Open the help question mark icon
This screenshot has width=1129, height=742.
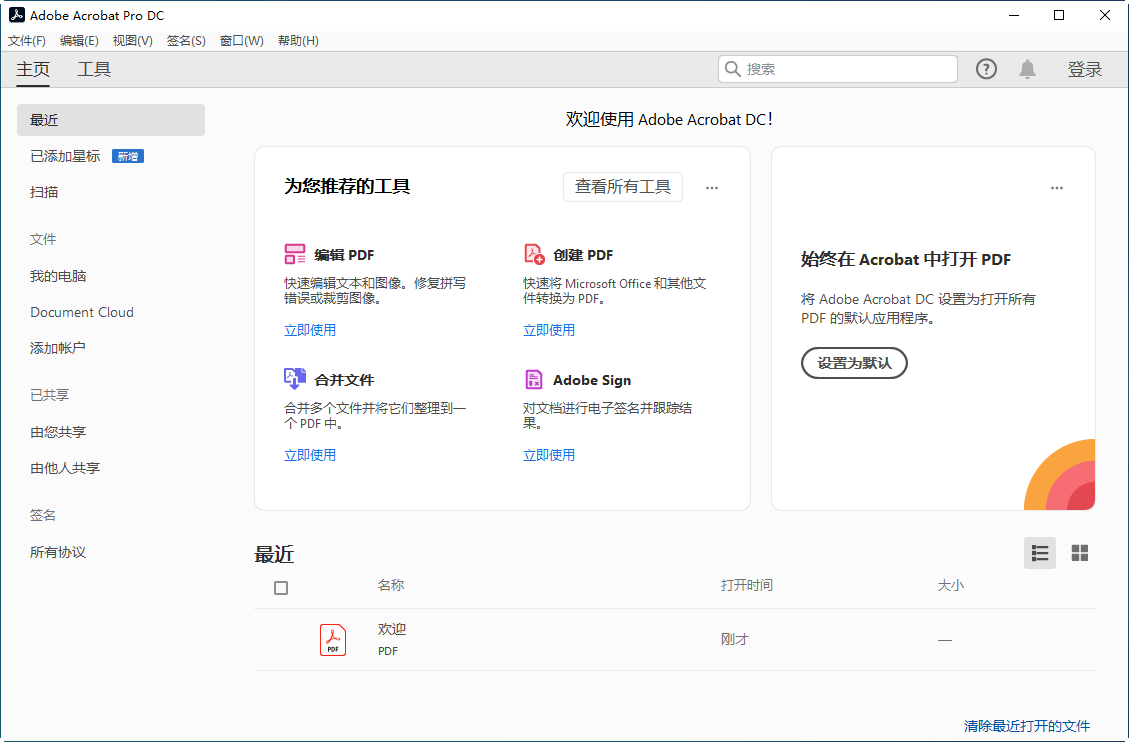tap(986, 68)
